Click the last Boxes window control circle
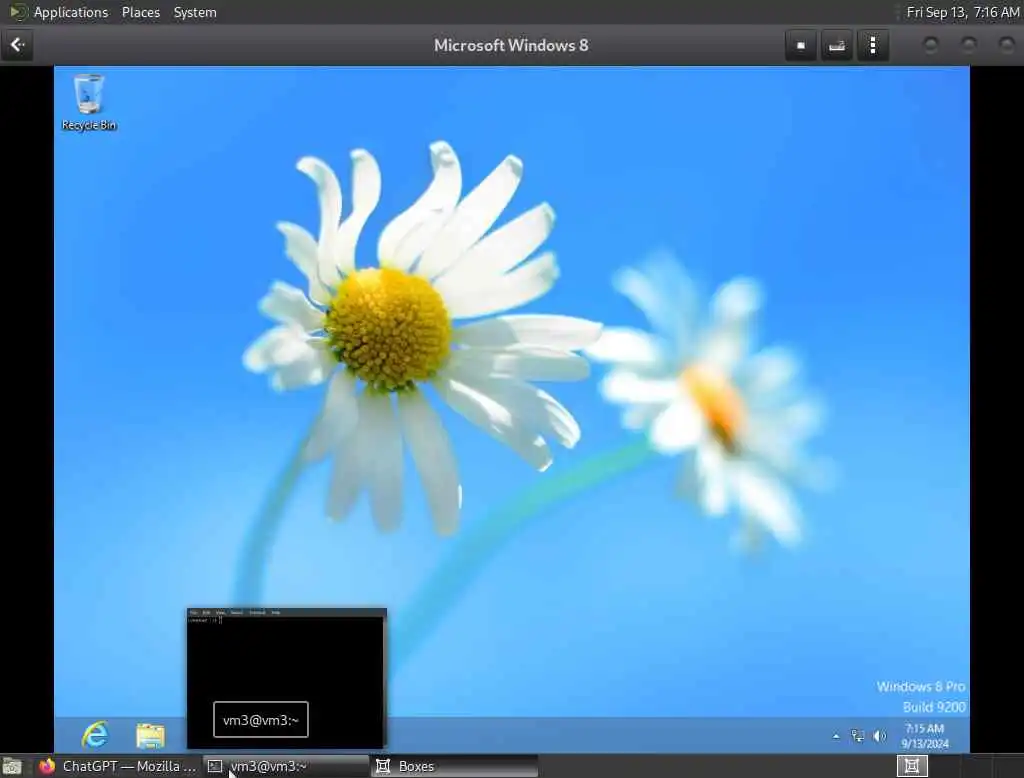 [x=1006, y=45]
